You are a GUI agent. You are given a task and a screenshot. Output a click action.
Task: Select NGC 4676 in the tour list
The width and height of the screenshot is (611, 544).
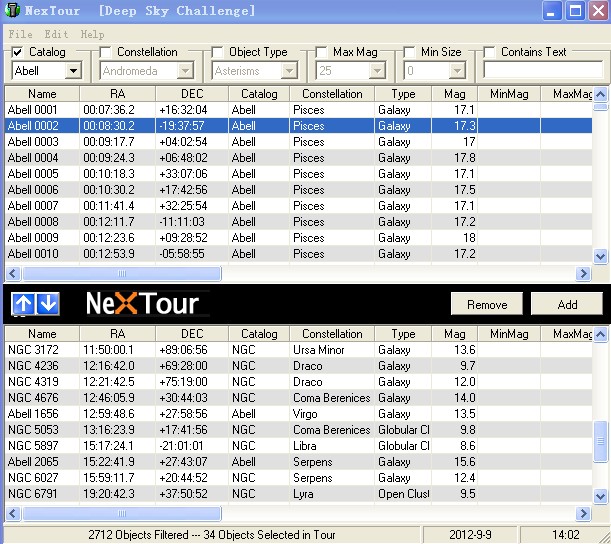tap(298, 398)
